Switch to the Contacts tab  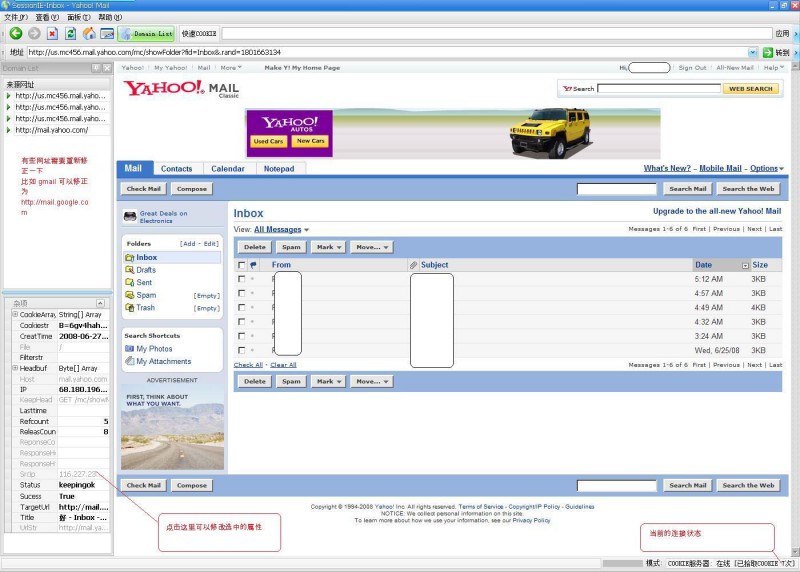tap(177, 169)
